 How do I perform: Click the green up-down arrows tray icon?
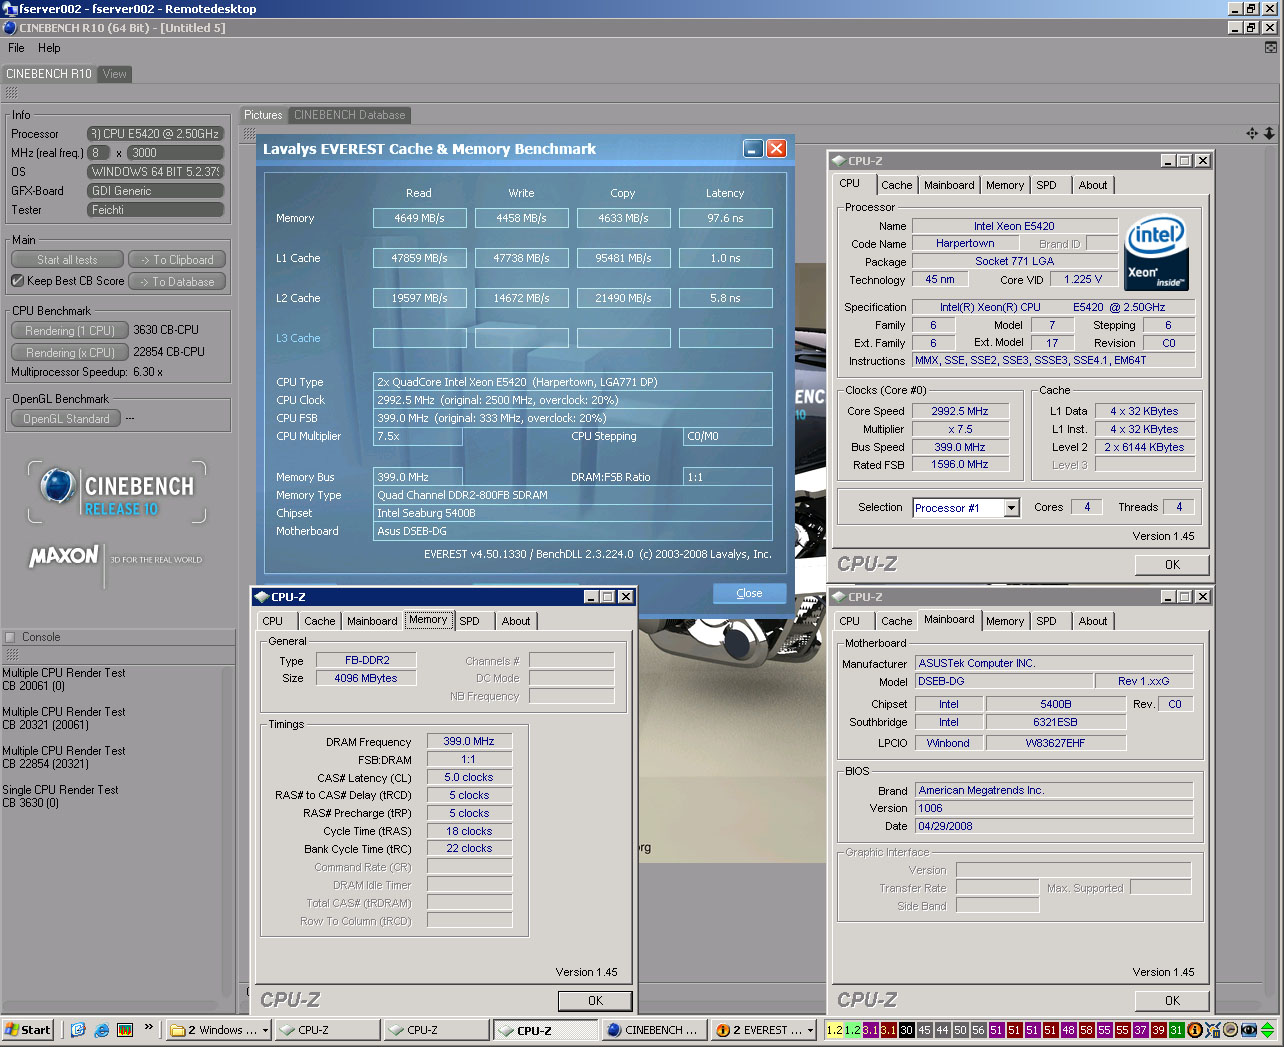(1268, 1029)
